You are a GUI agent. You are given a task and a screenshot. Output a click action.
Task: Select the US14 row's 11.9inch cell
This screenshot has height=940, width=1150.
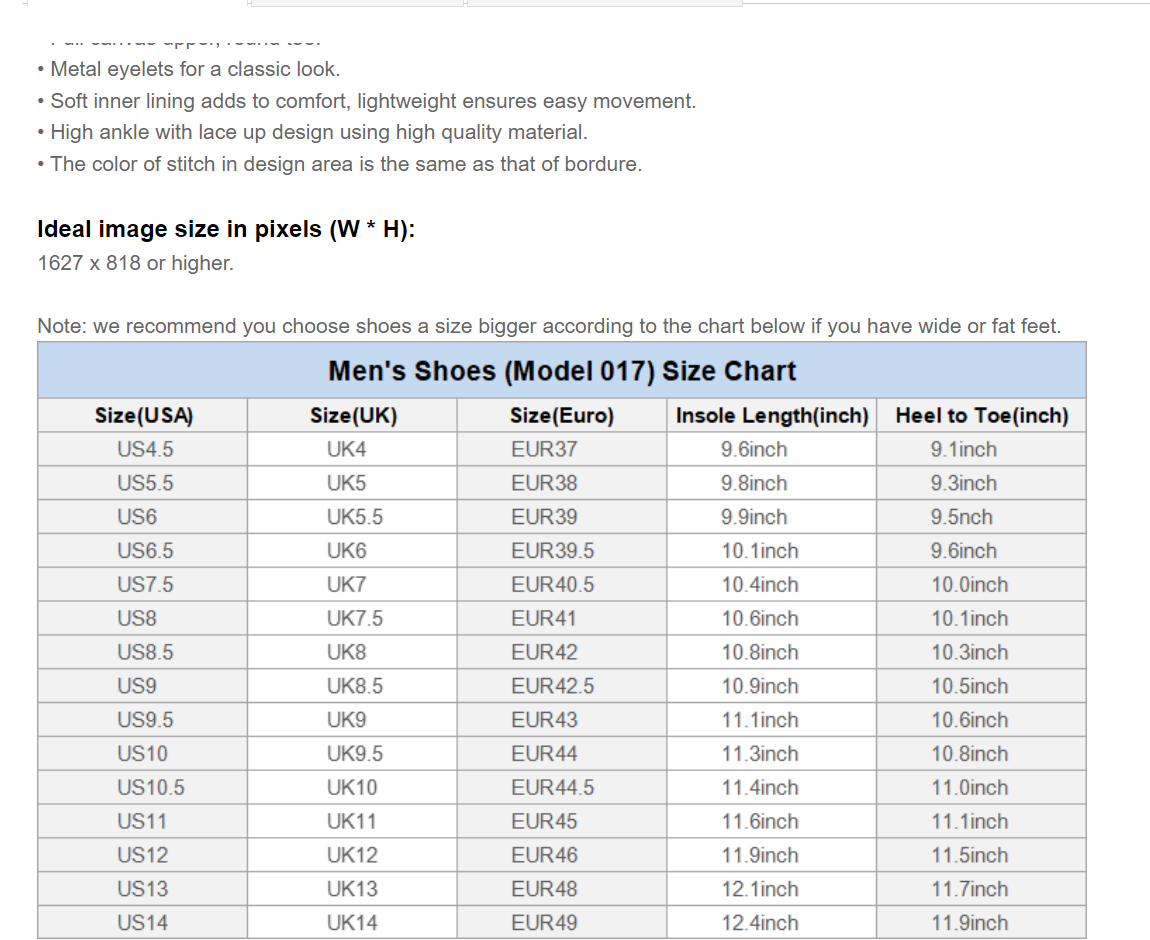[x=969, y=922]
